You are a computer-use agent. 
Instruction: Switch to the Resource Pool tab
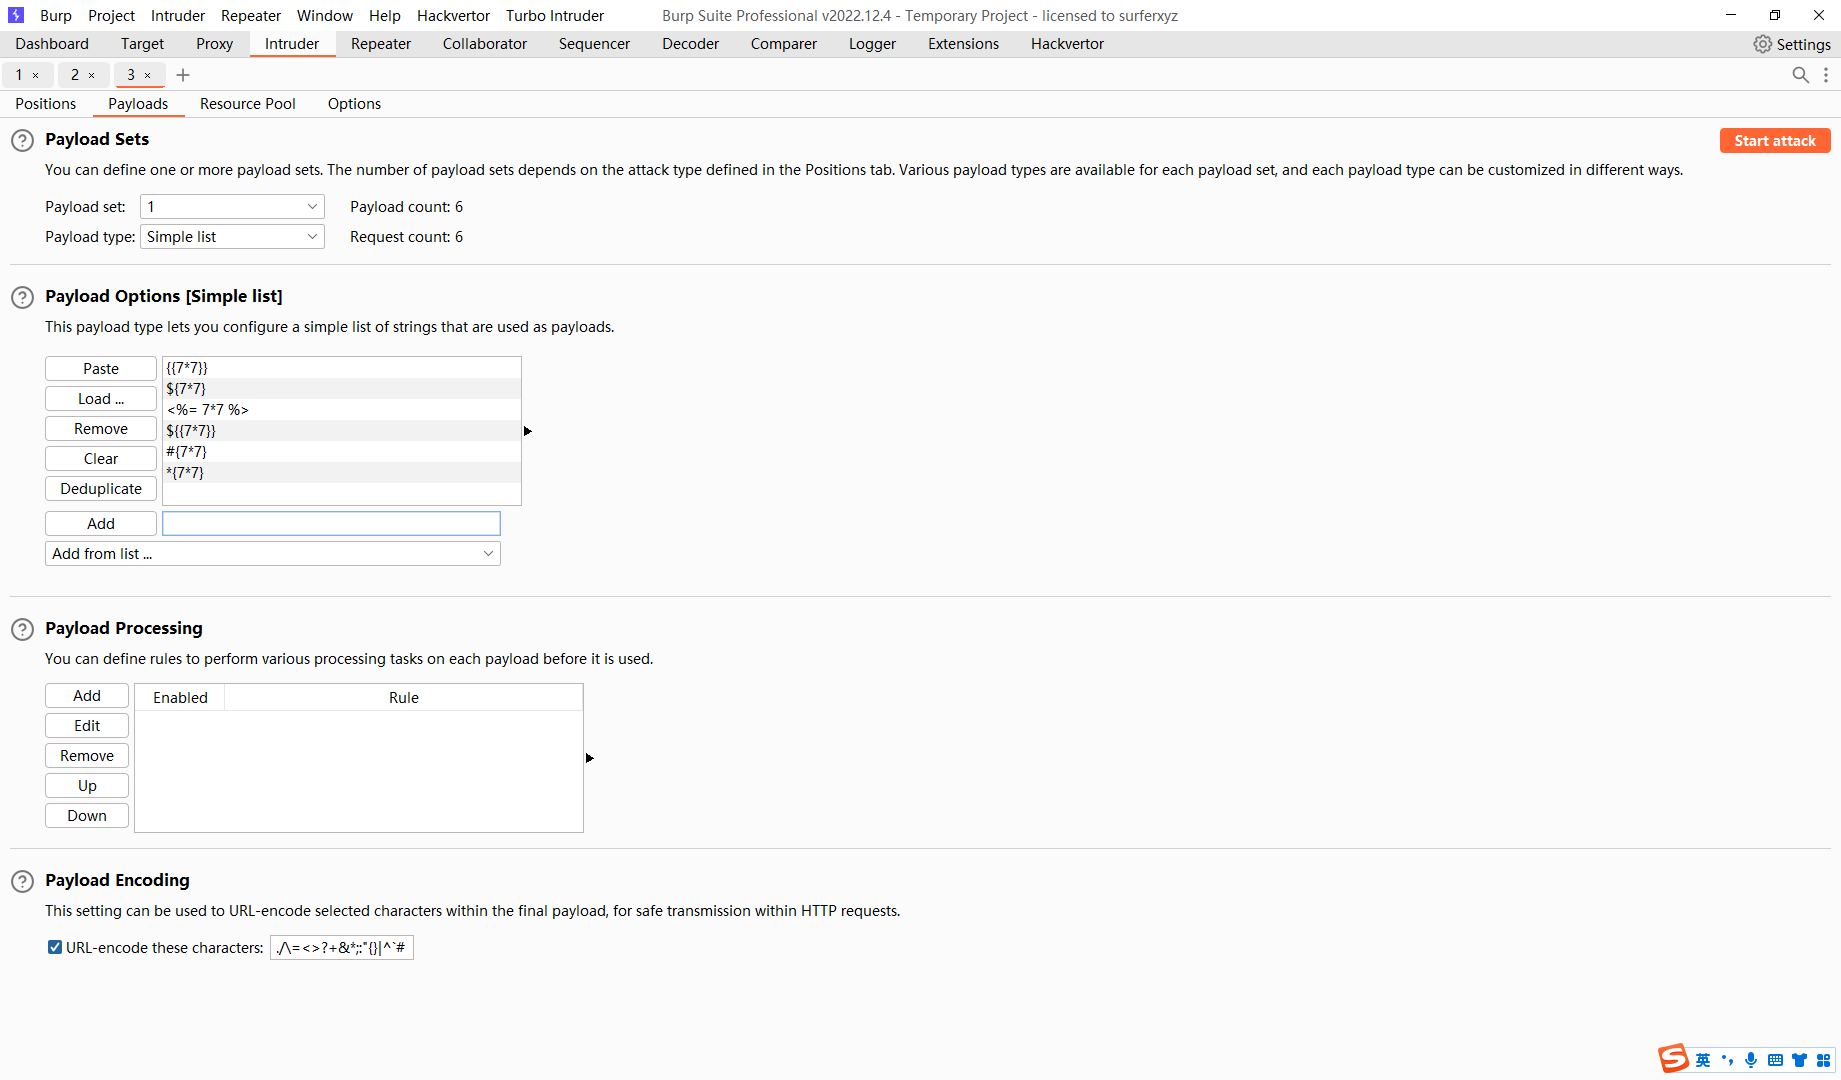(x=248, y=104)
